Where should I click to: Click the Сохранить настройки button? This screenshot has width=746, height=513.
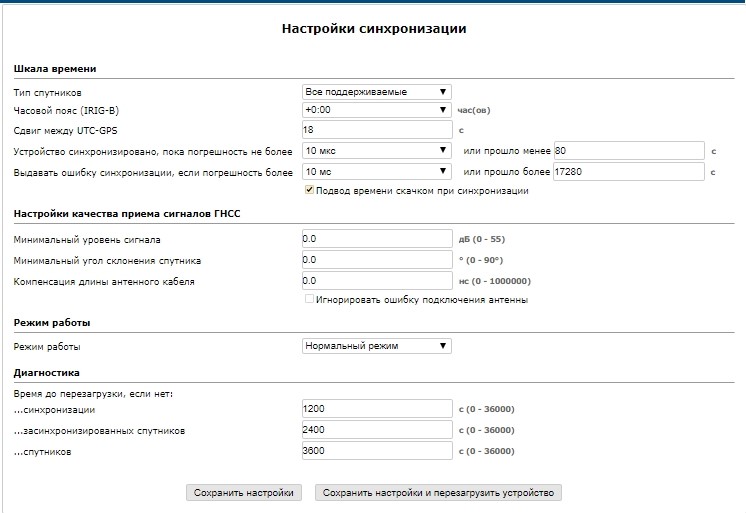point(245,493)
